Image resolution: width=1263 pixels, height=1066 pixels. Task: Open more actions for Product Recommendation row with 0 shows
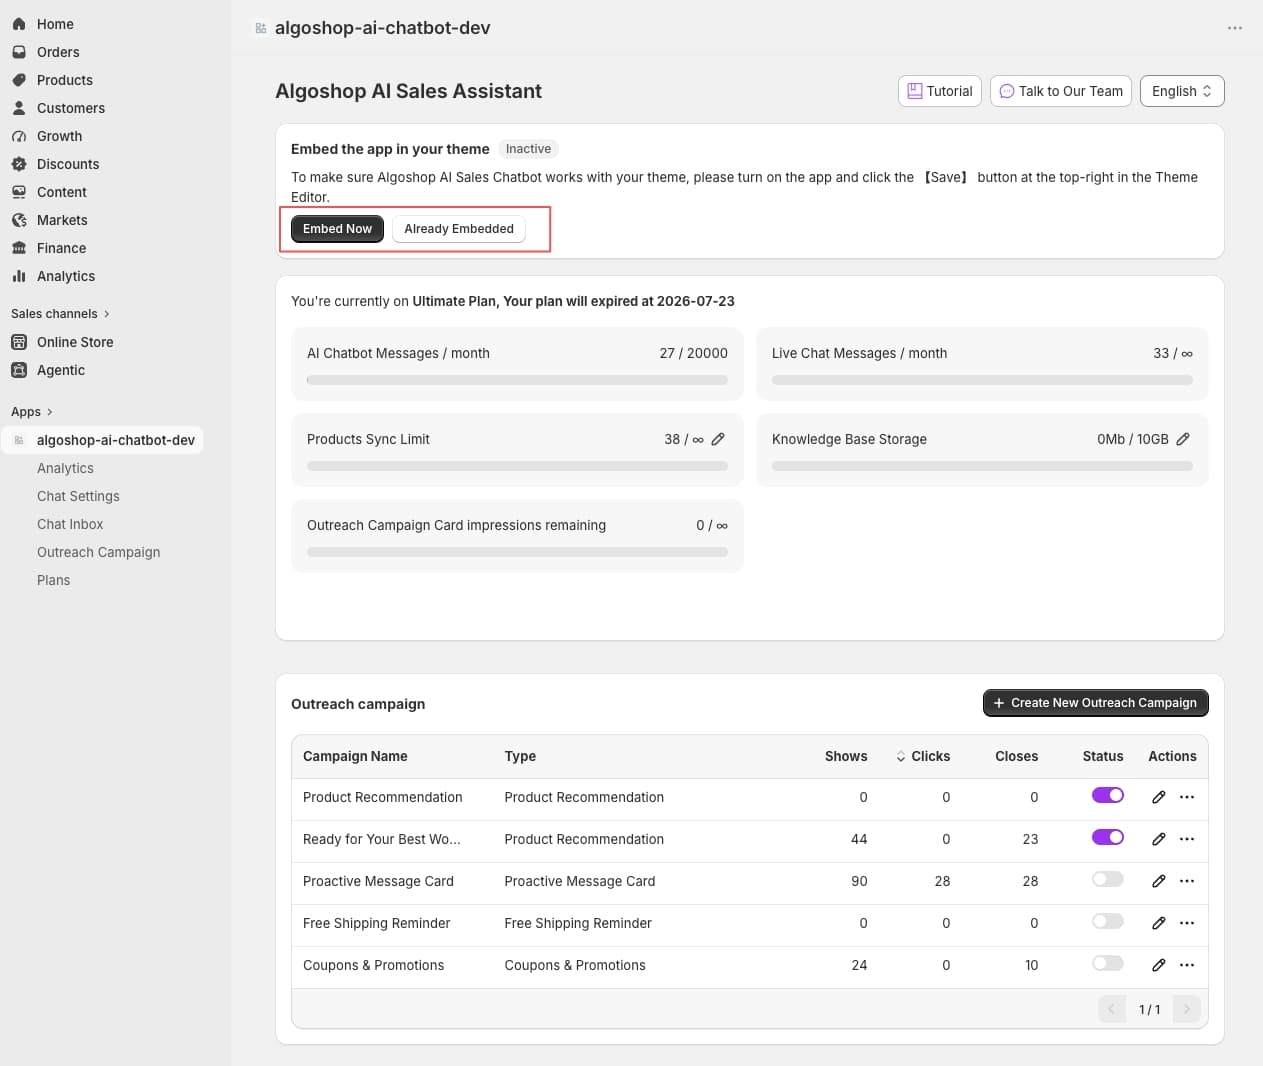point(1187,797)
